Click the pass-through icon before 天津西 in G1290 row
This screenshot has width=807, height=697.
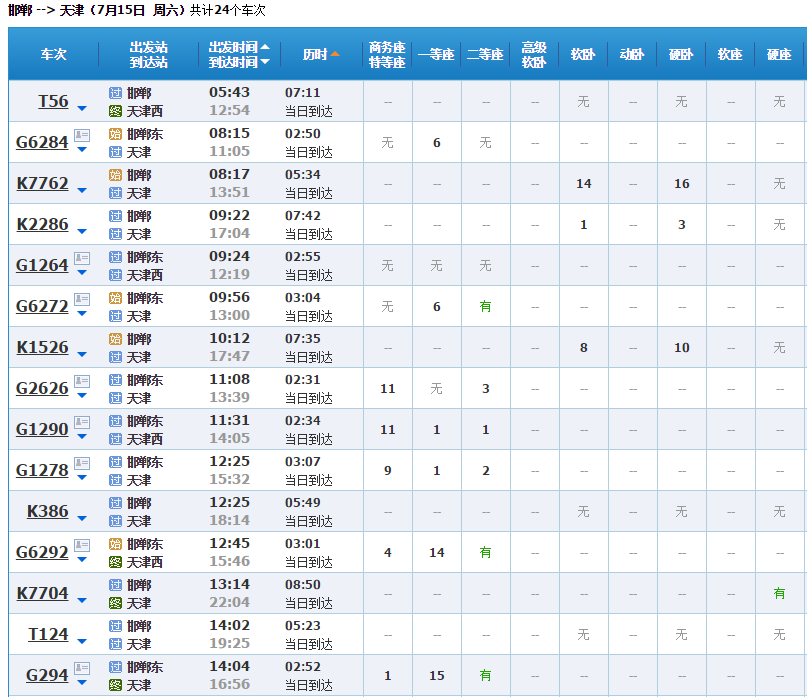tap(115, 439)
